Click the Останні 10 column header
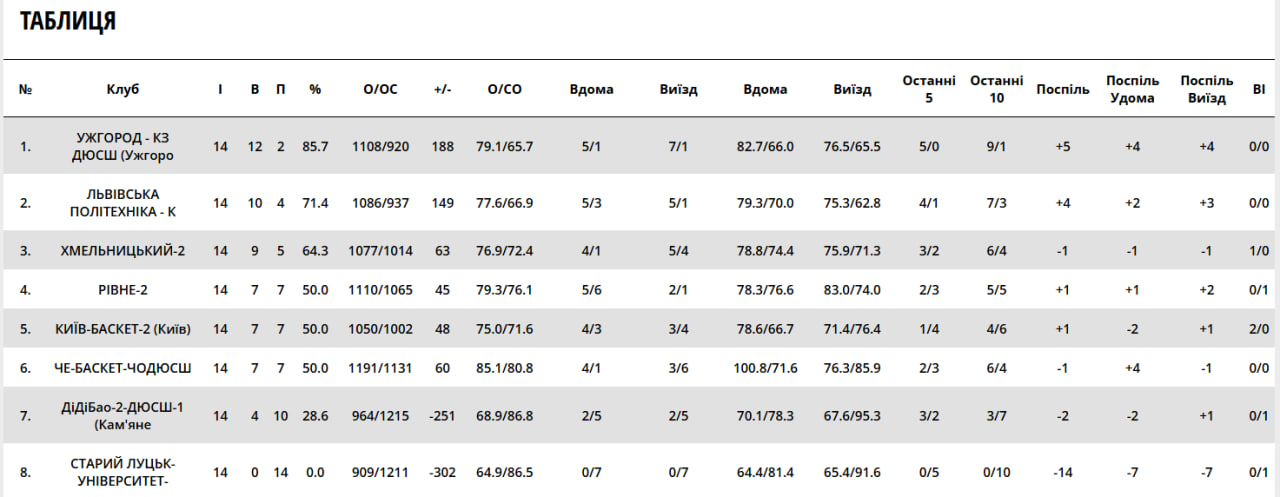 click(x=996, y=89)
